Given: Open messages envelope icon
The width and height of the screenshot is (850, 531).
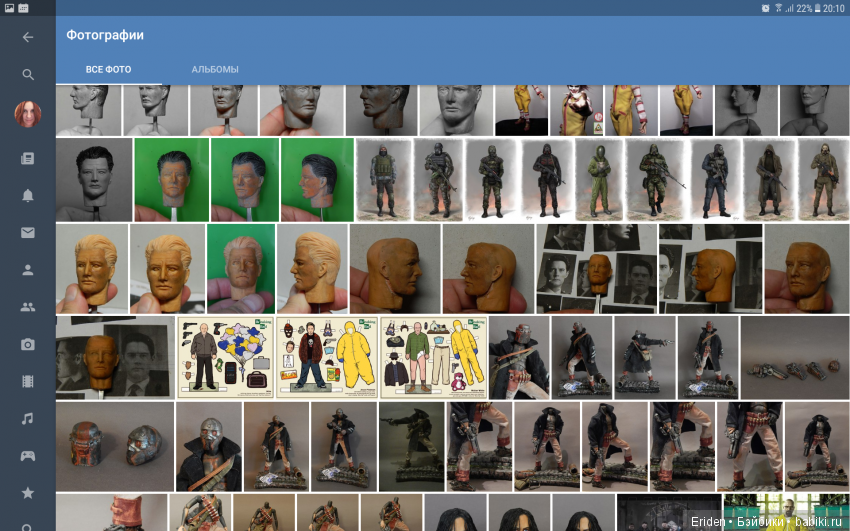Looking at the screenshot, I should coord(28,233).
